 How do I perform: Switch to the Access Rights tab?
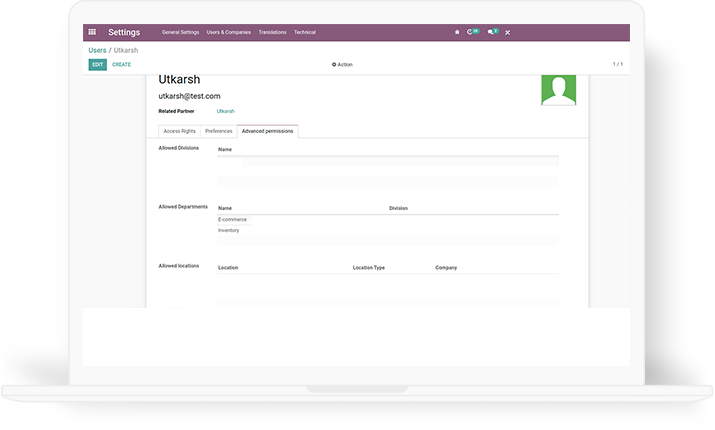[179, 131]
